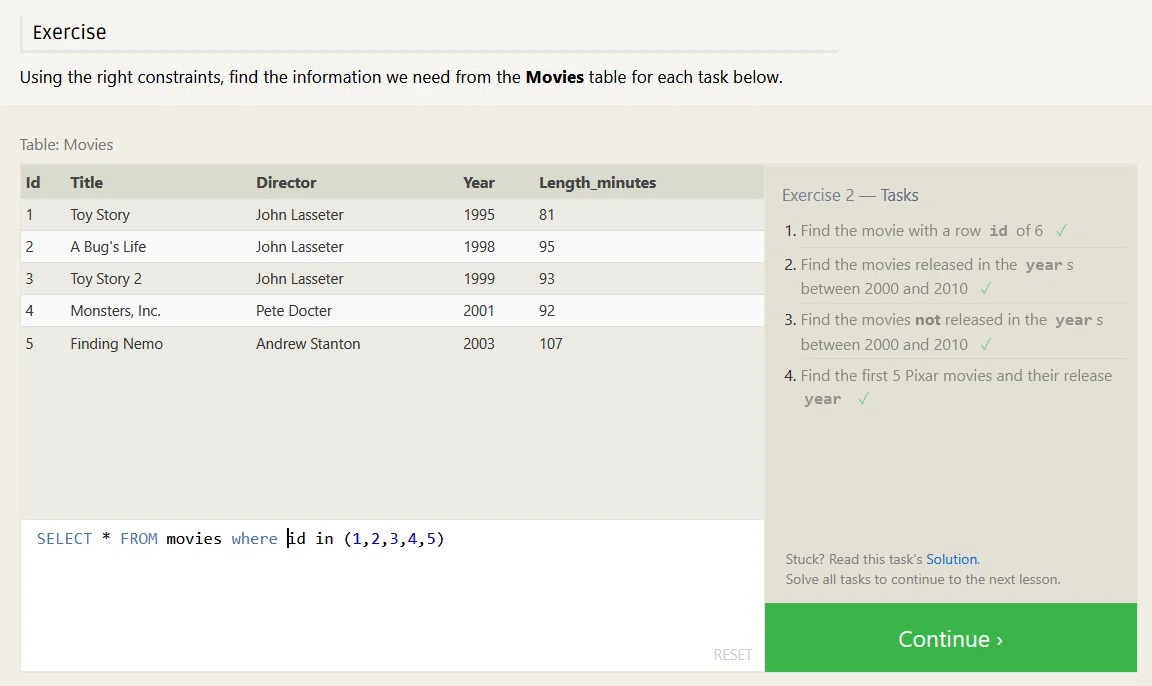Select the Toy Story 2 title cell
1152x686 pixels.
tap(106, 279)
